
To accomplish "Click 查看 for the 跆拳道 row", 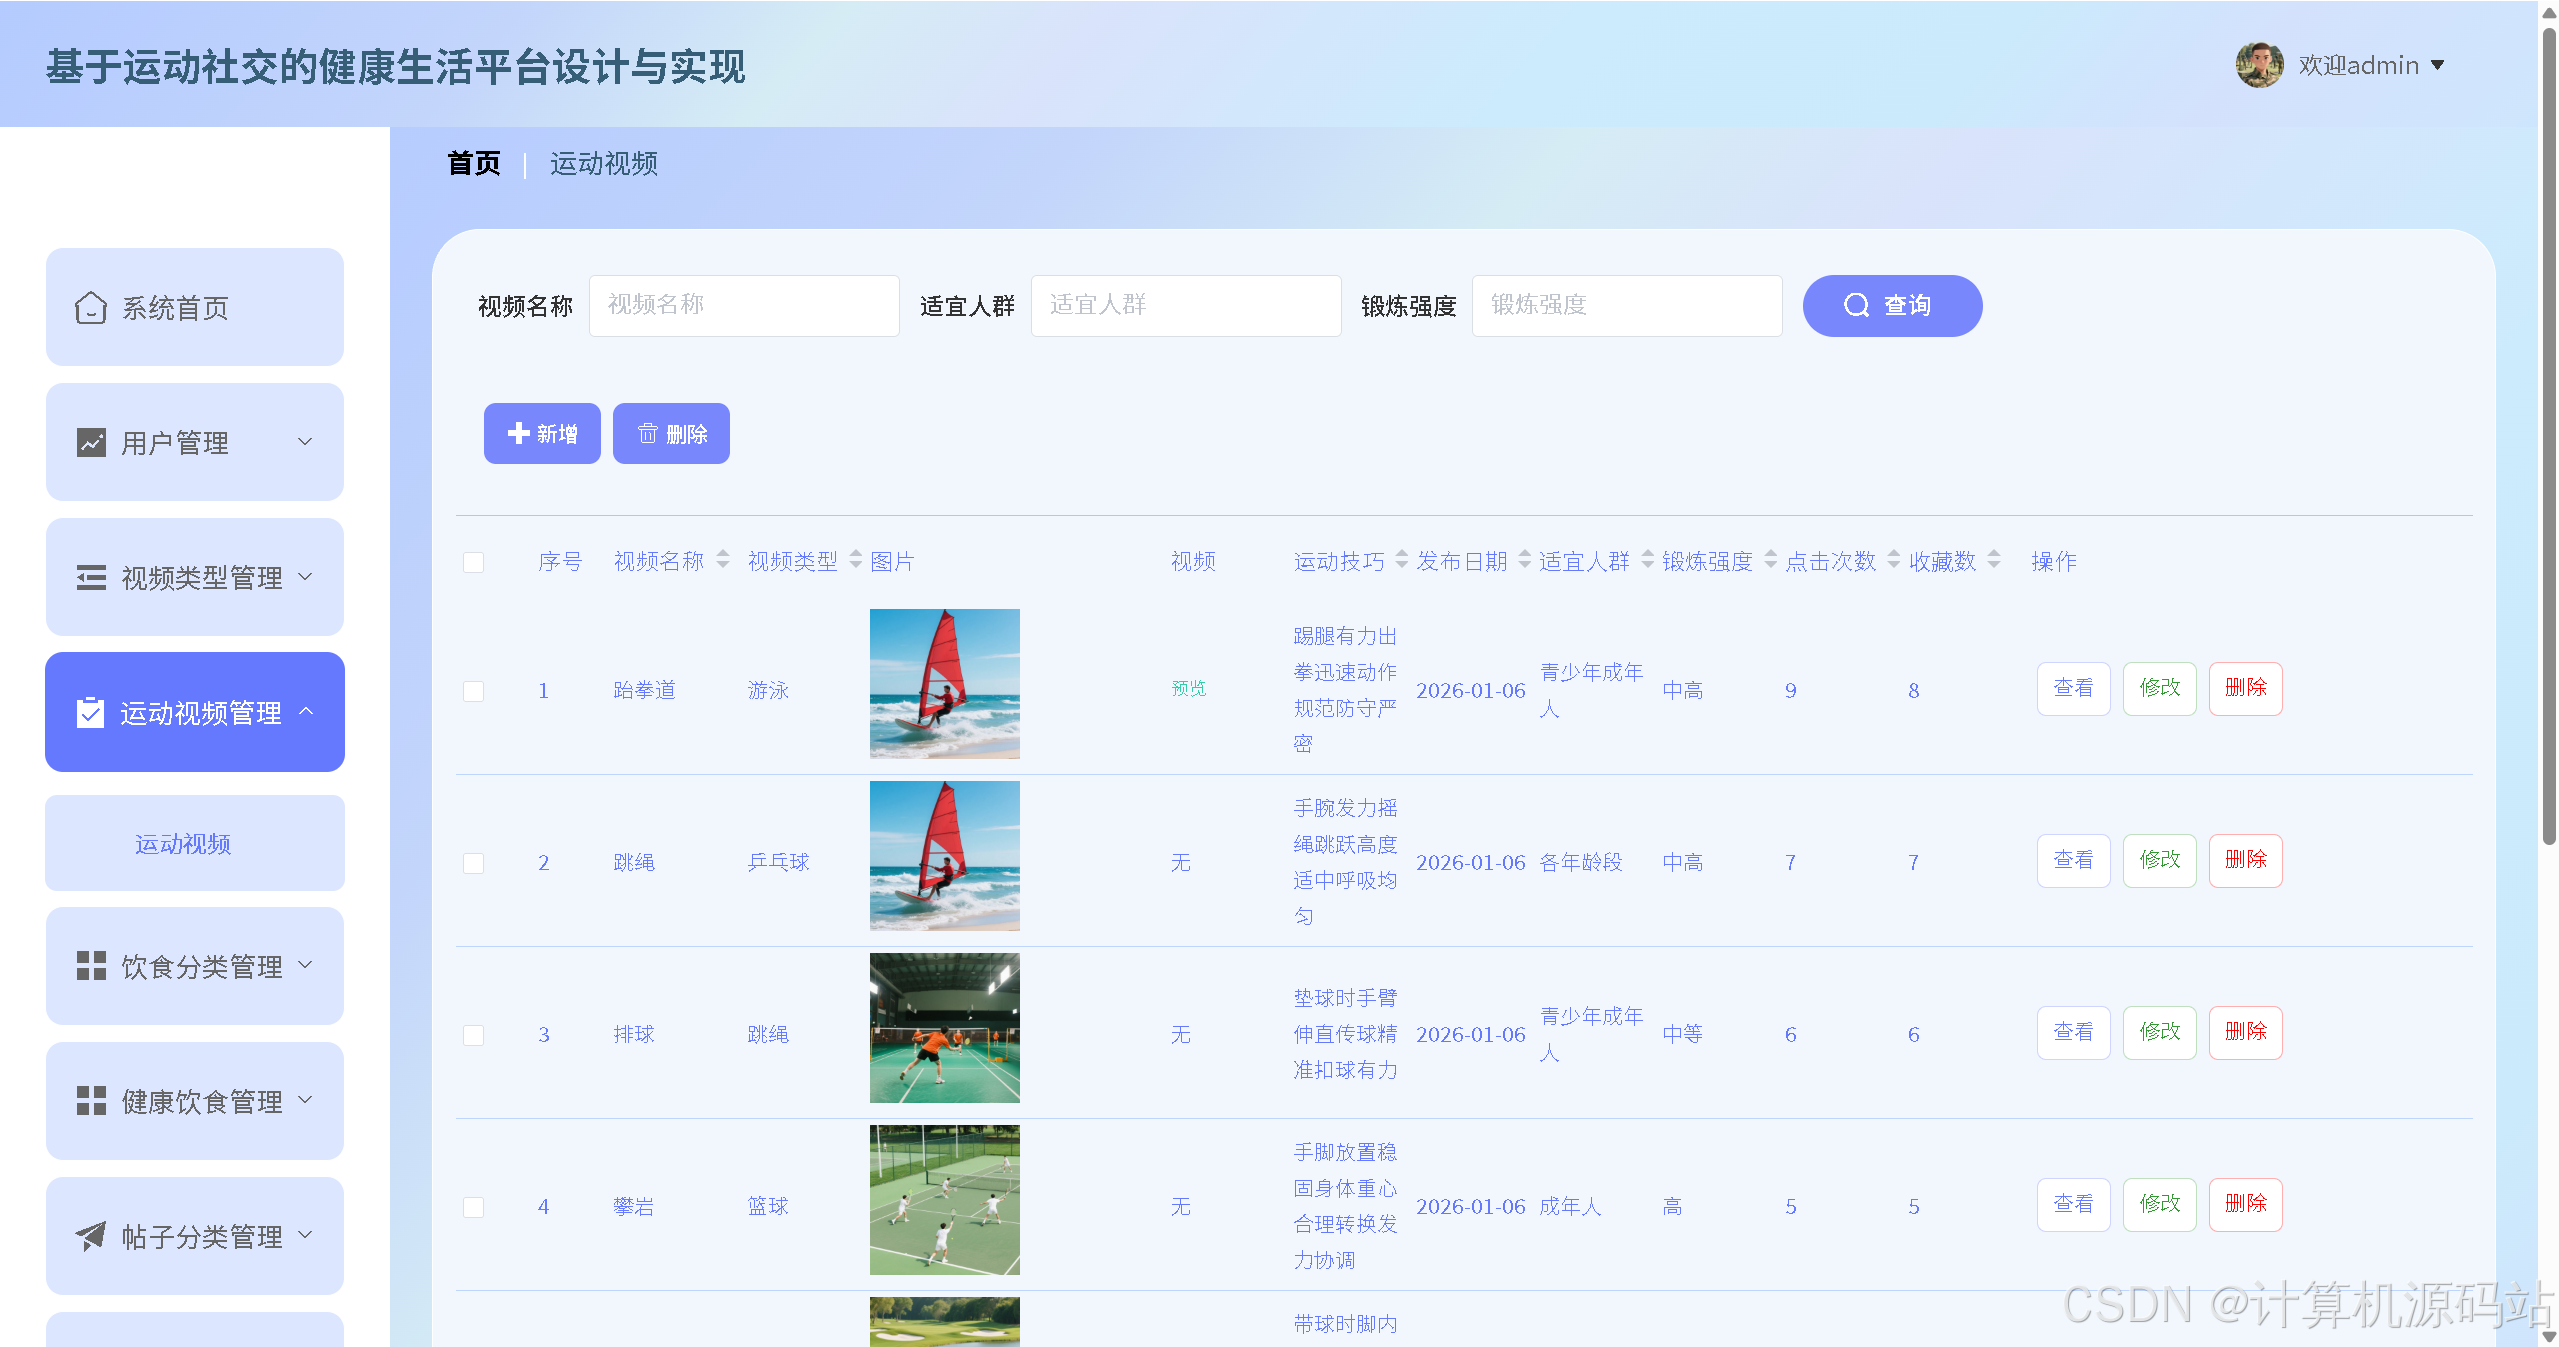I will pyautogui.click(x=2073, y=688).
